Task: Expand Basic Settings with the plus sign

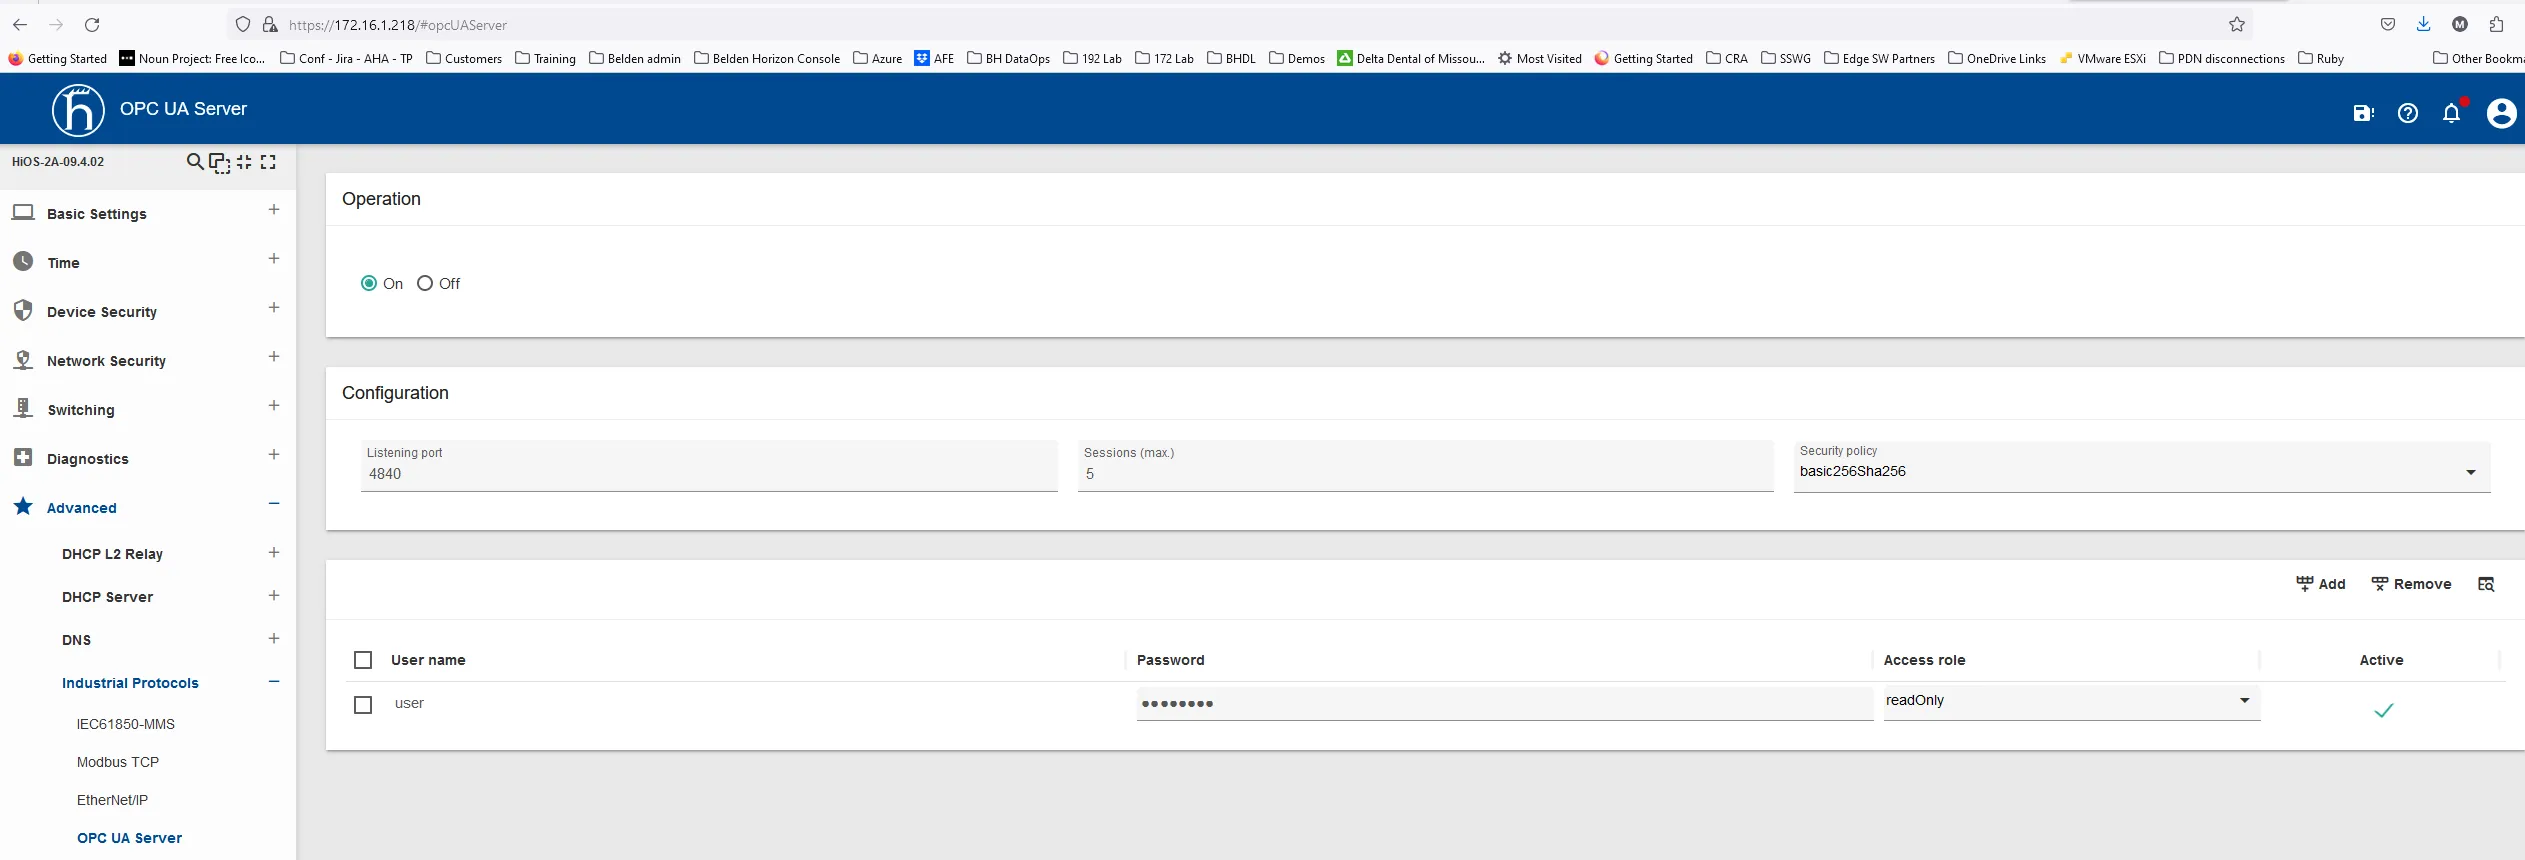Action: (x=274, y=209)
